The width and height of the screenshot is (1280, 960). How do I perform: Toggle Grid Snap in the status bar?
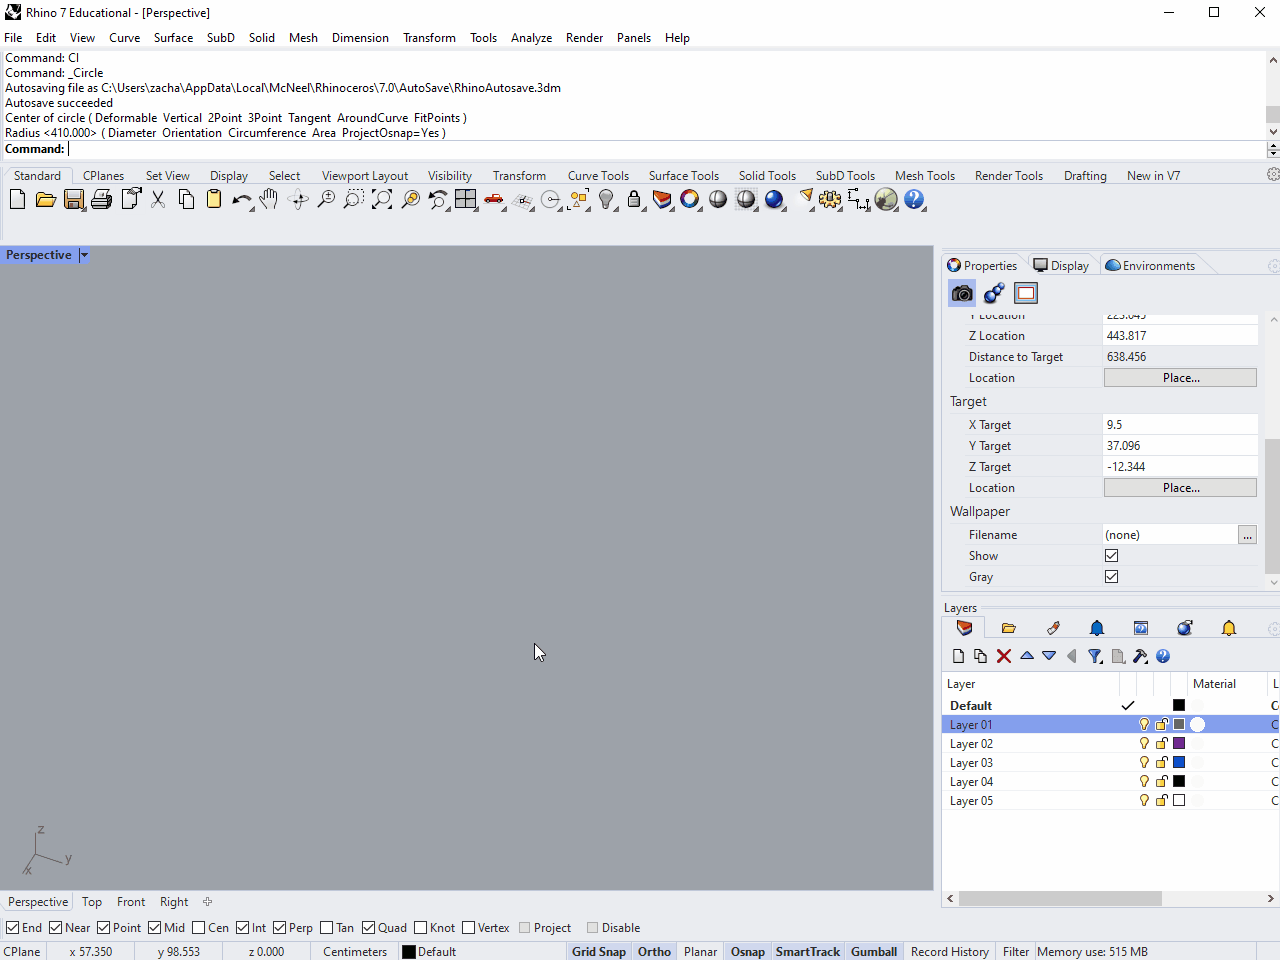(598, 952)
